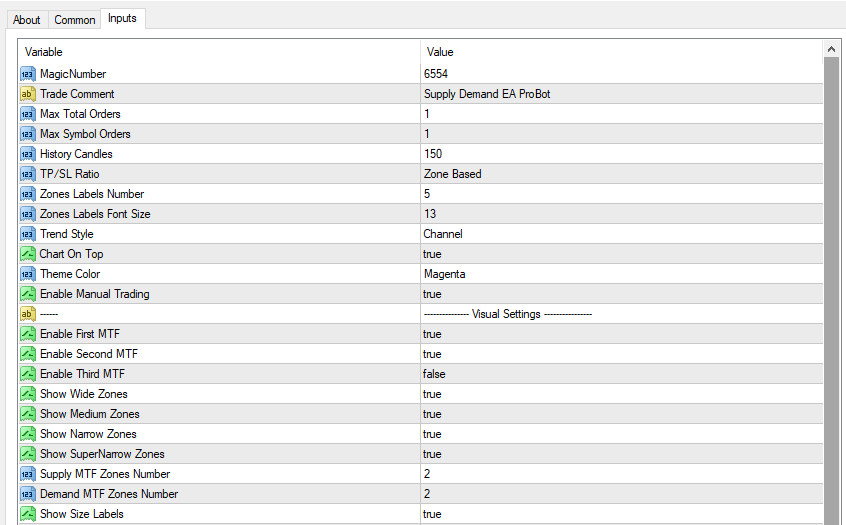
Task: Switch to the About tab
Action: tap(27, 20)
